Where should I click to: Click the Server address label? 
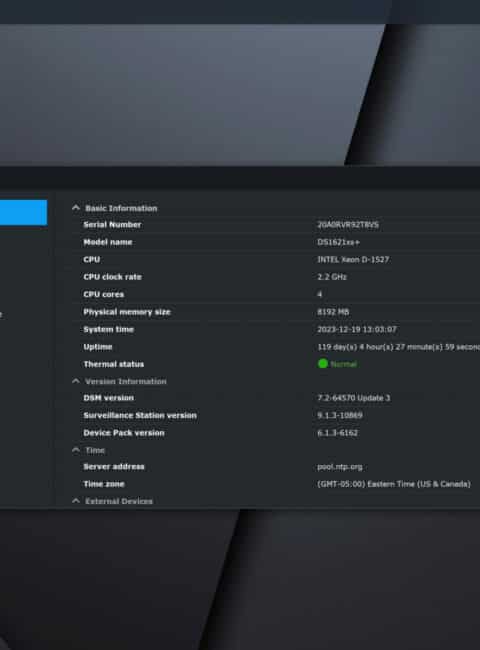coord(114,466)
